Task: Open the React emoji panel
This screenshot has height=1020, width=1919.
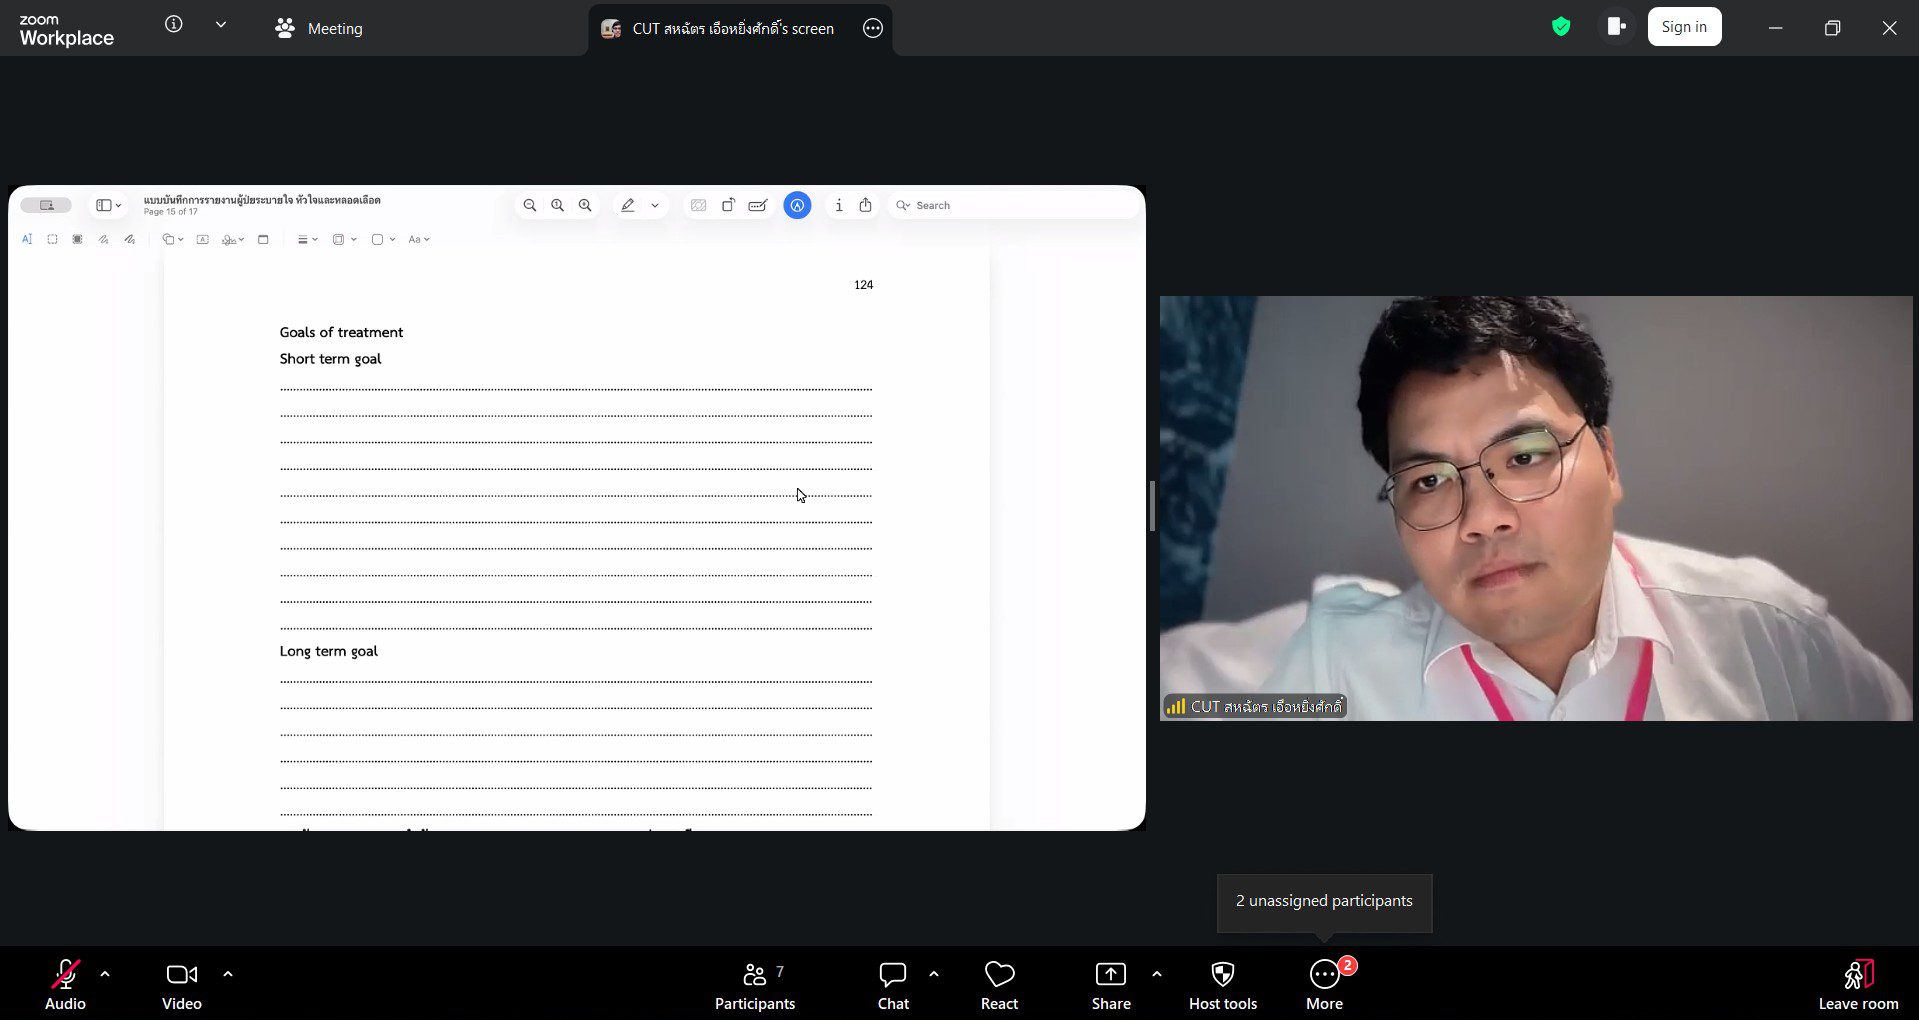Action: pyautogui.click(x=998, y=985)
